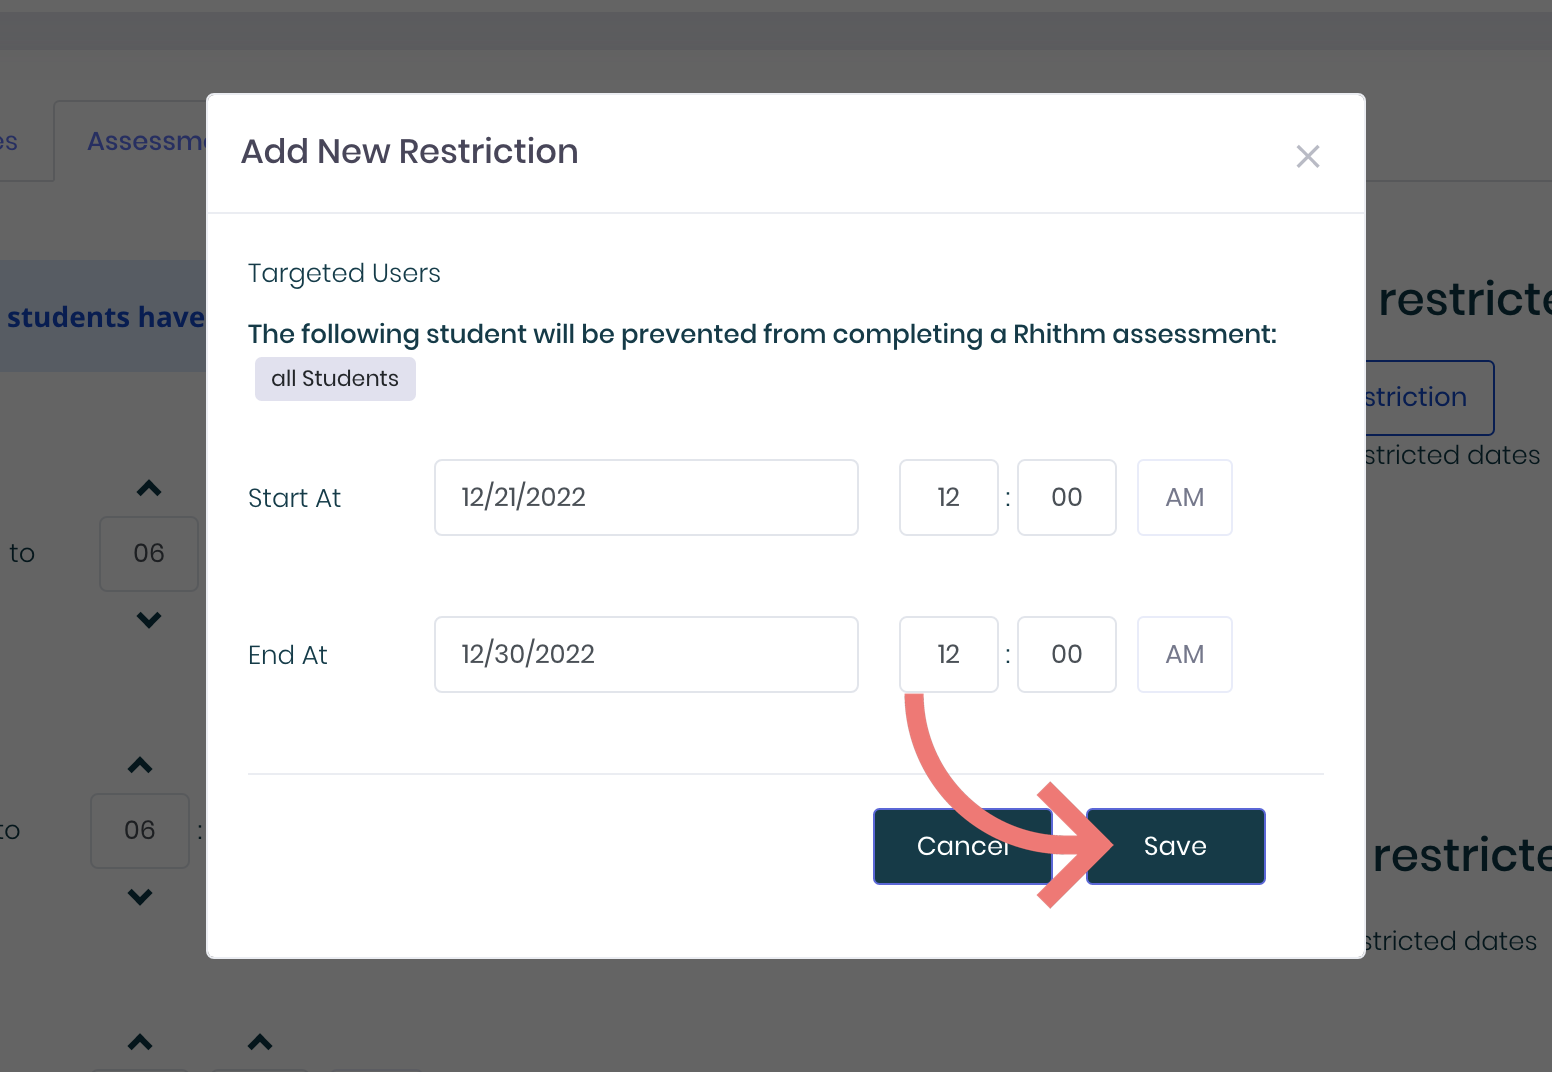1552x1072 pixels.
Task: Toggle the End At AM/PM button
Action: 1184,654
